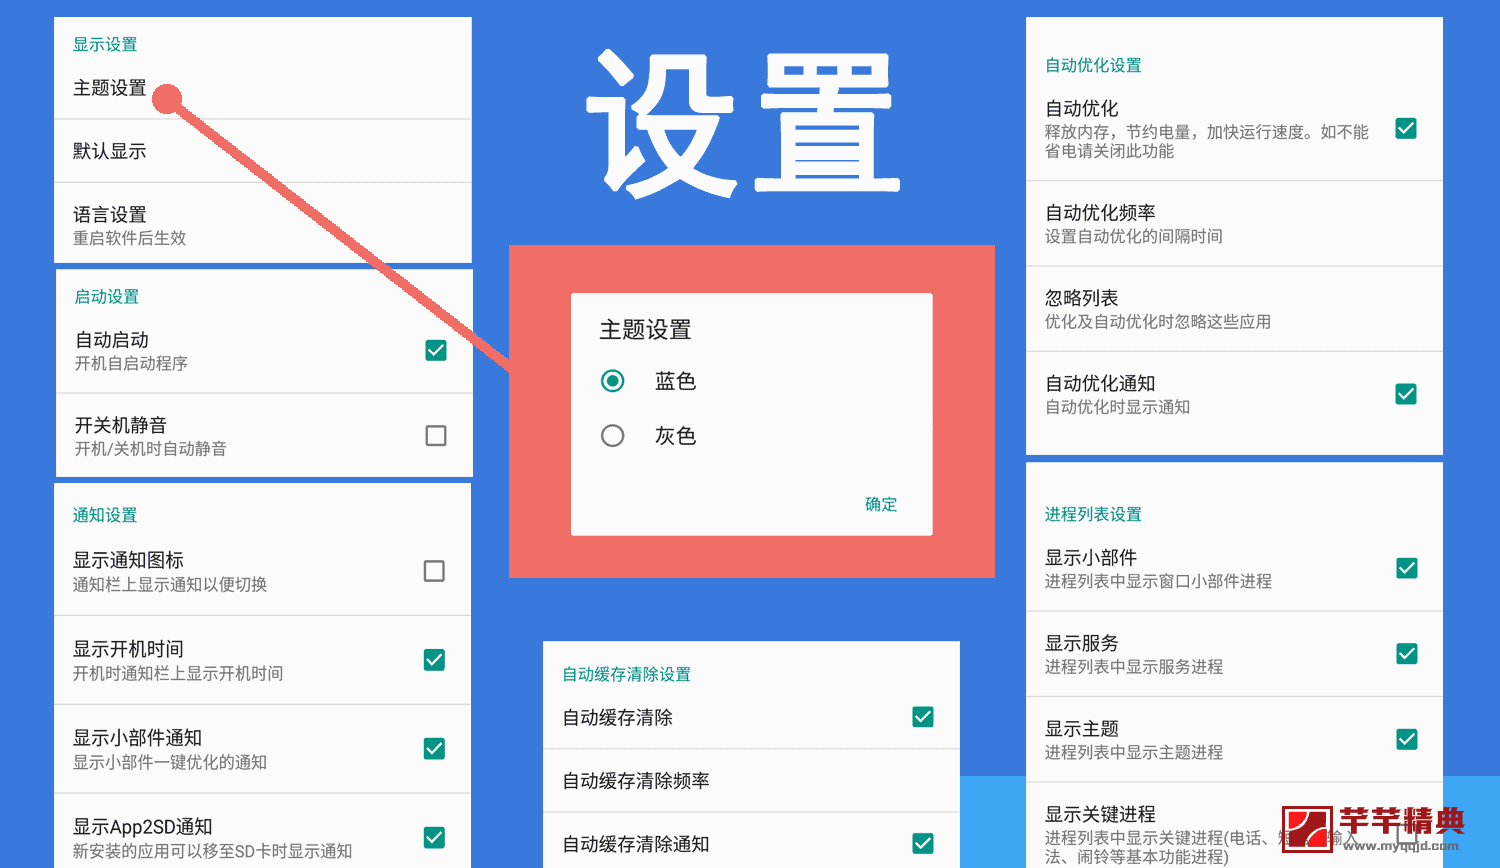Screen dimensions: 1500x868
Task: Select the 蓝色 theme radio button
Action: tap(613, 381)
